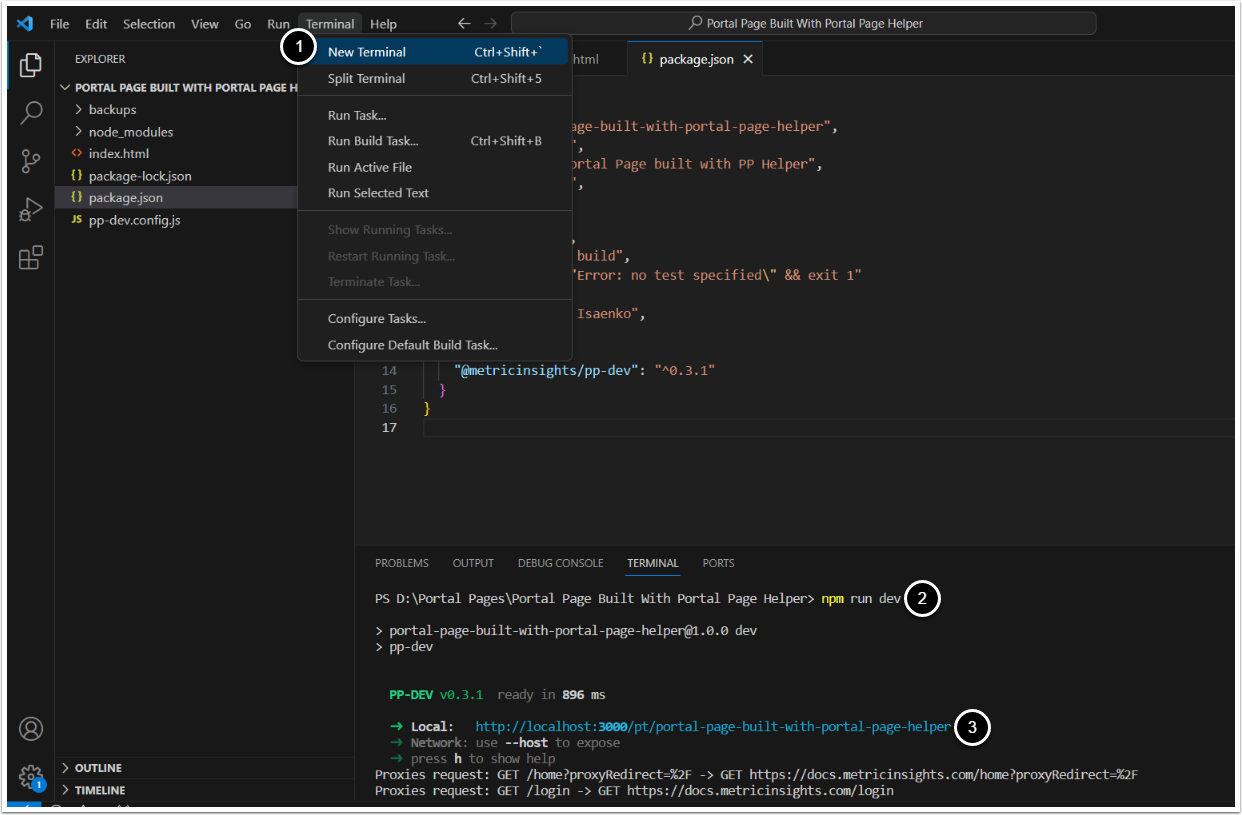Viewport: 1242px width, 815px height.
Task: Select Configure Tasks... menu entry
Action: (x=376, y=319)
